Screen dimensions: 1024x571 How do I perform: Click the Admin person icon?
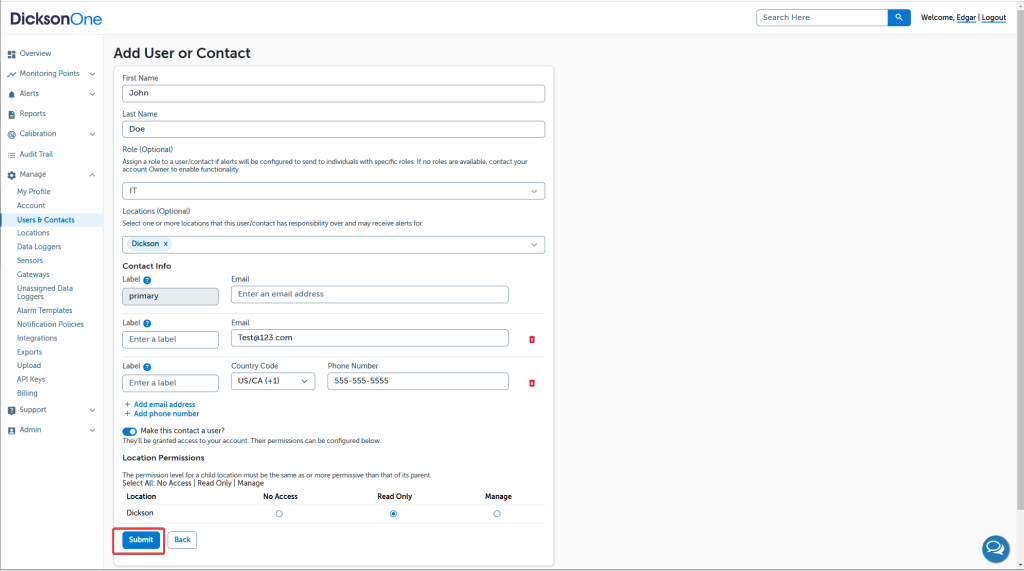click(11, 431)
